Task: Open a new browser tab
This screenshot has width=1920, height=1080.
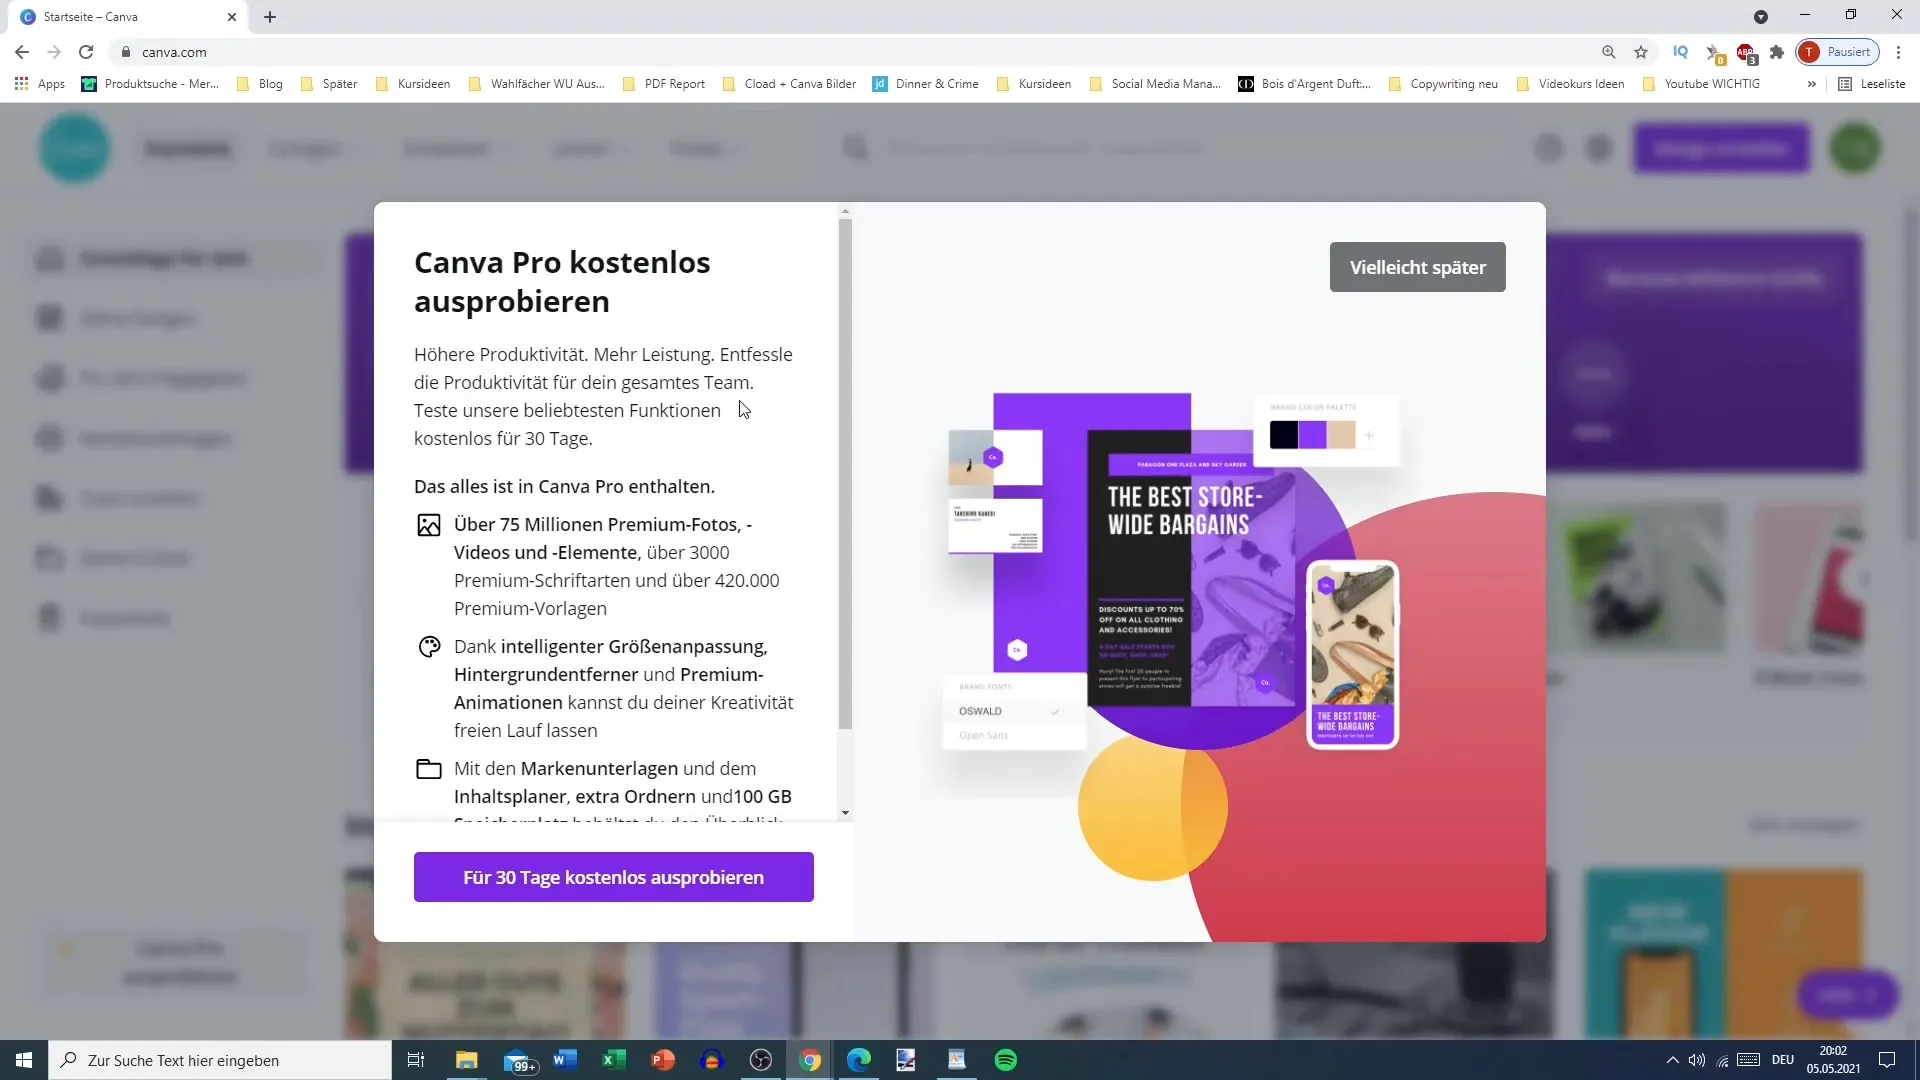Action: click(x=270, y=17)
